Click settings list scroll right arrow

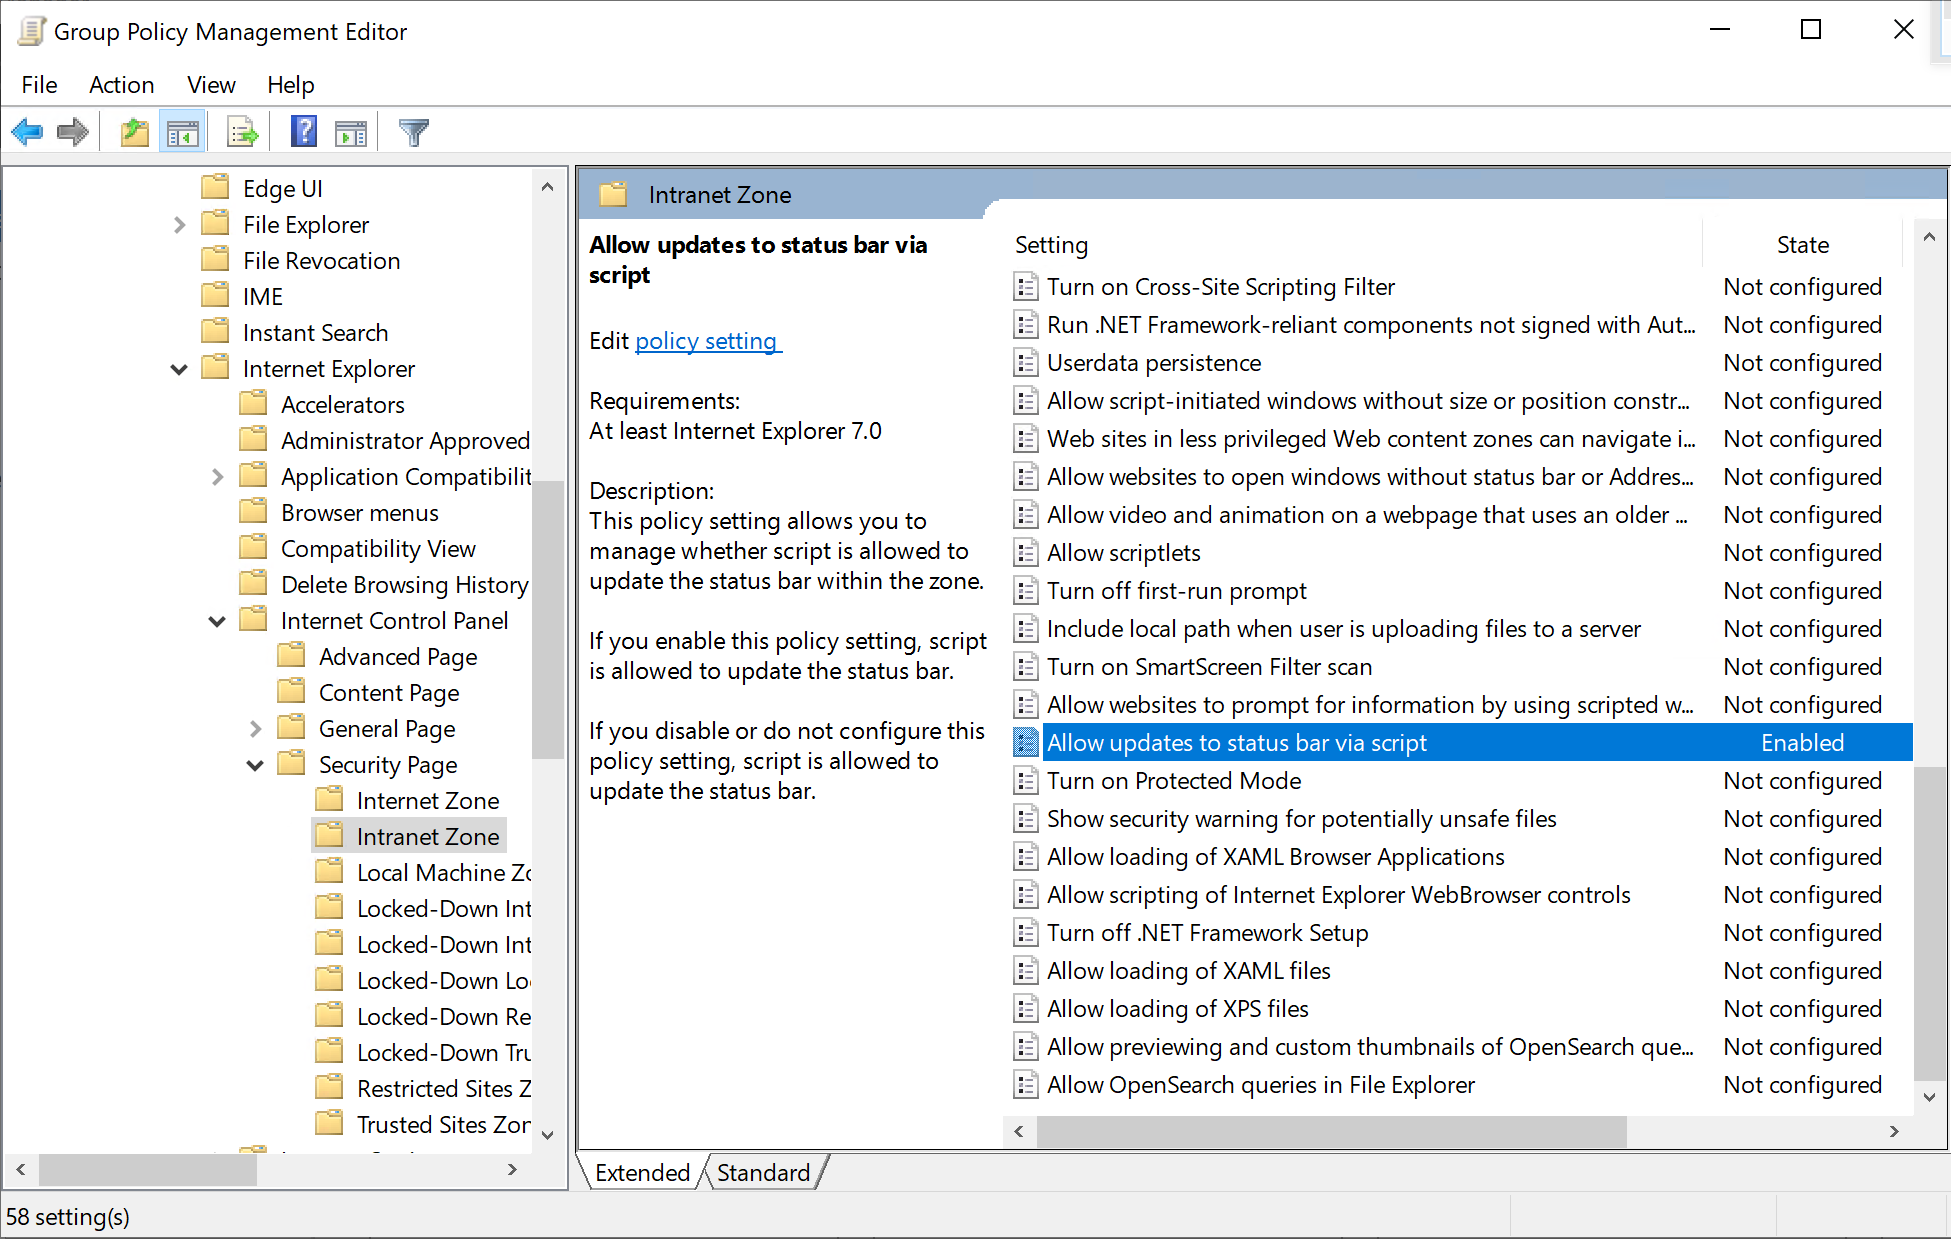tap(1894, 1131)
